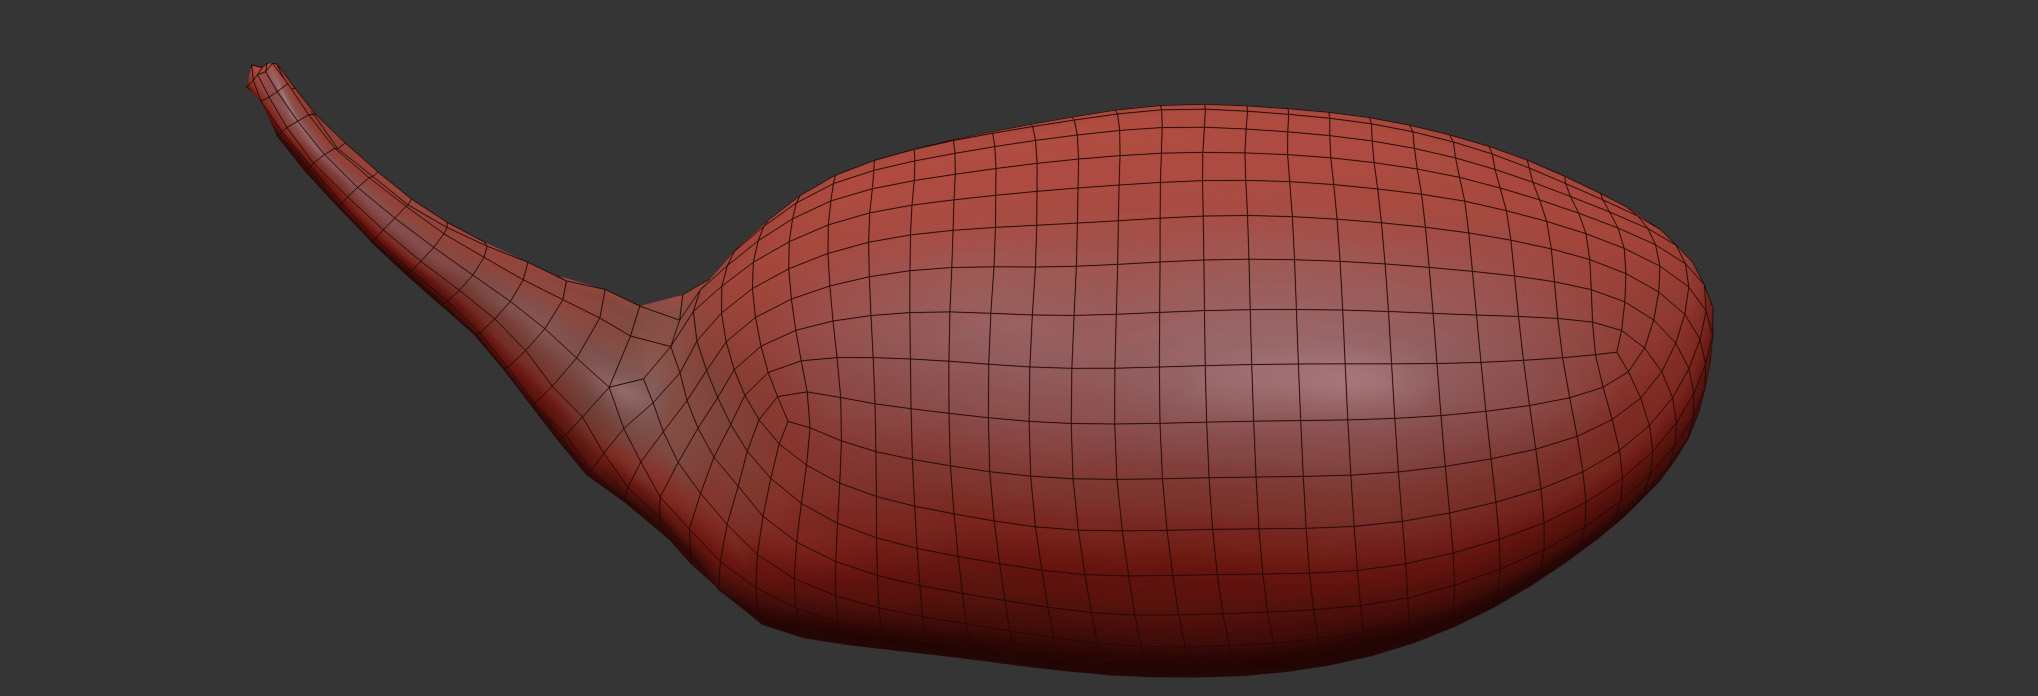
Task: Select the upper-left curved shoulder of the body
Action: (800, 210)
